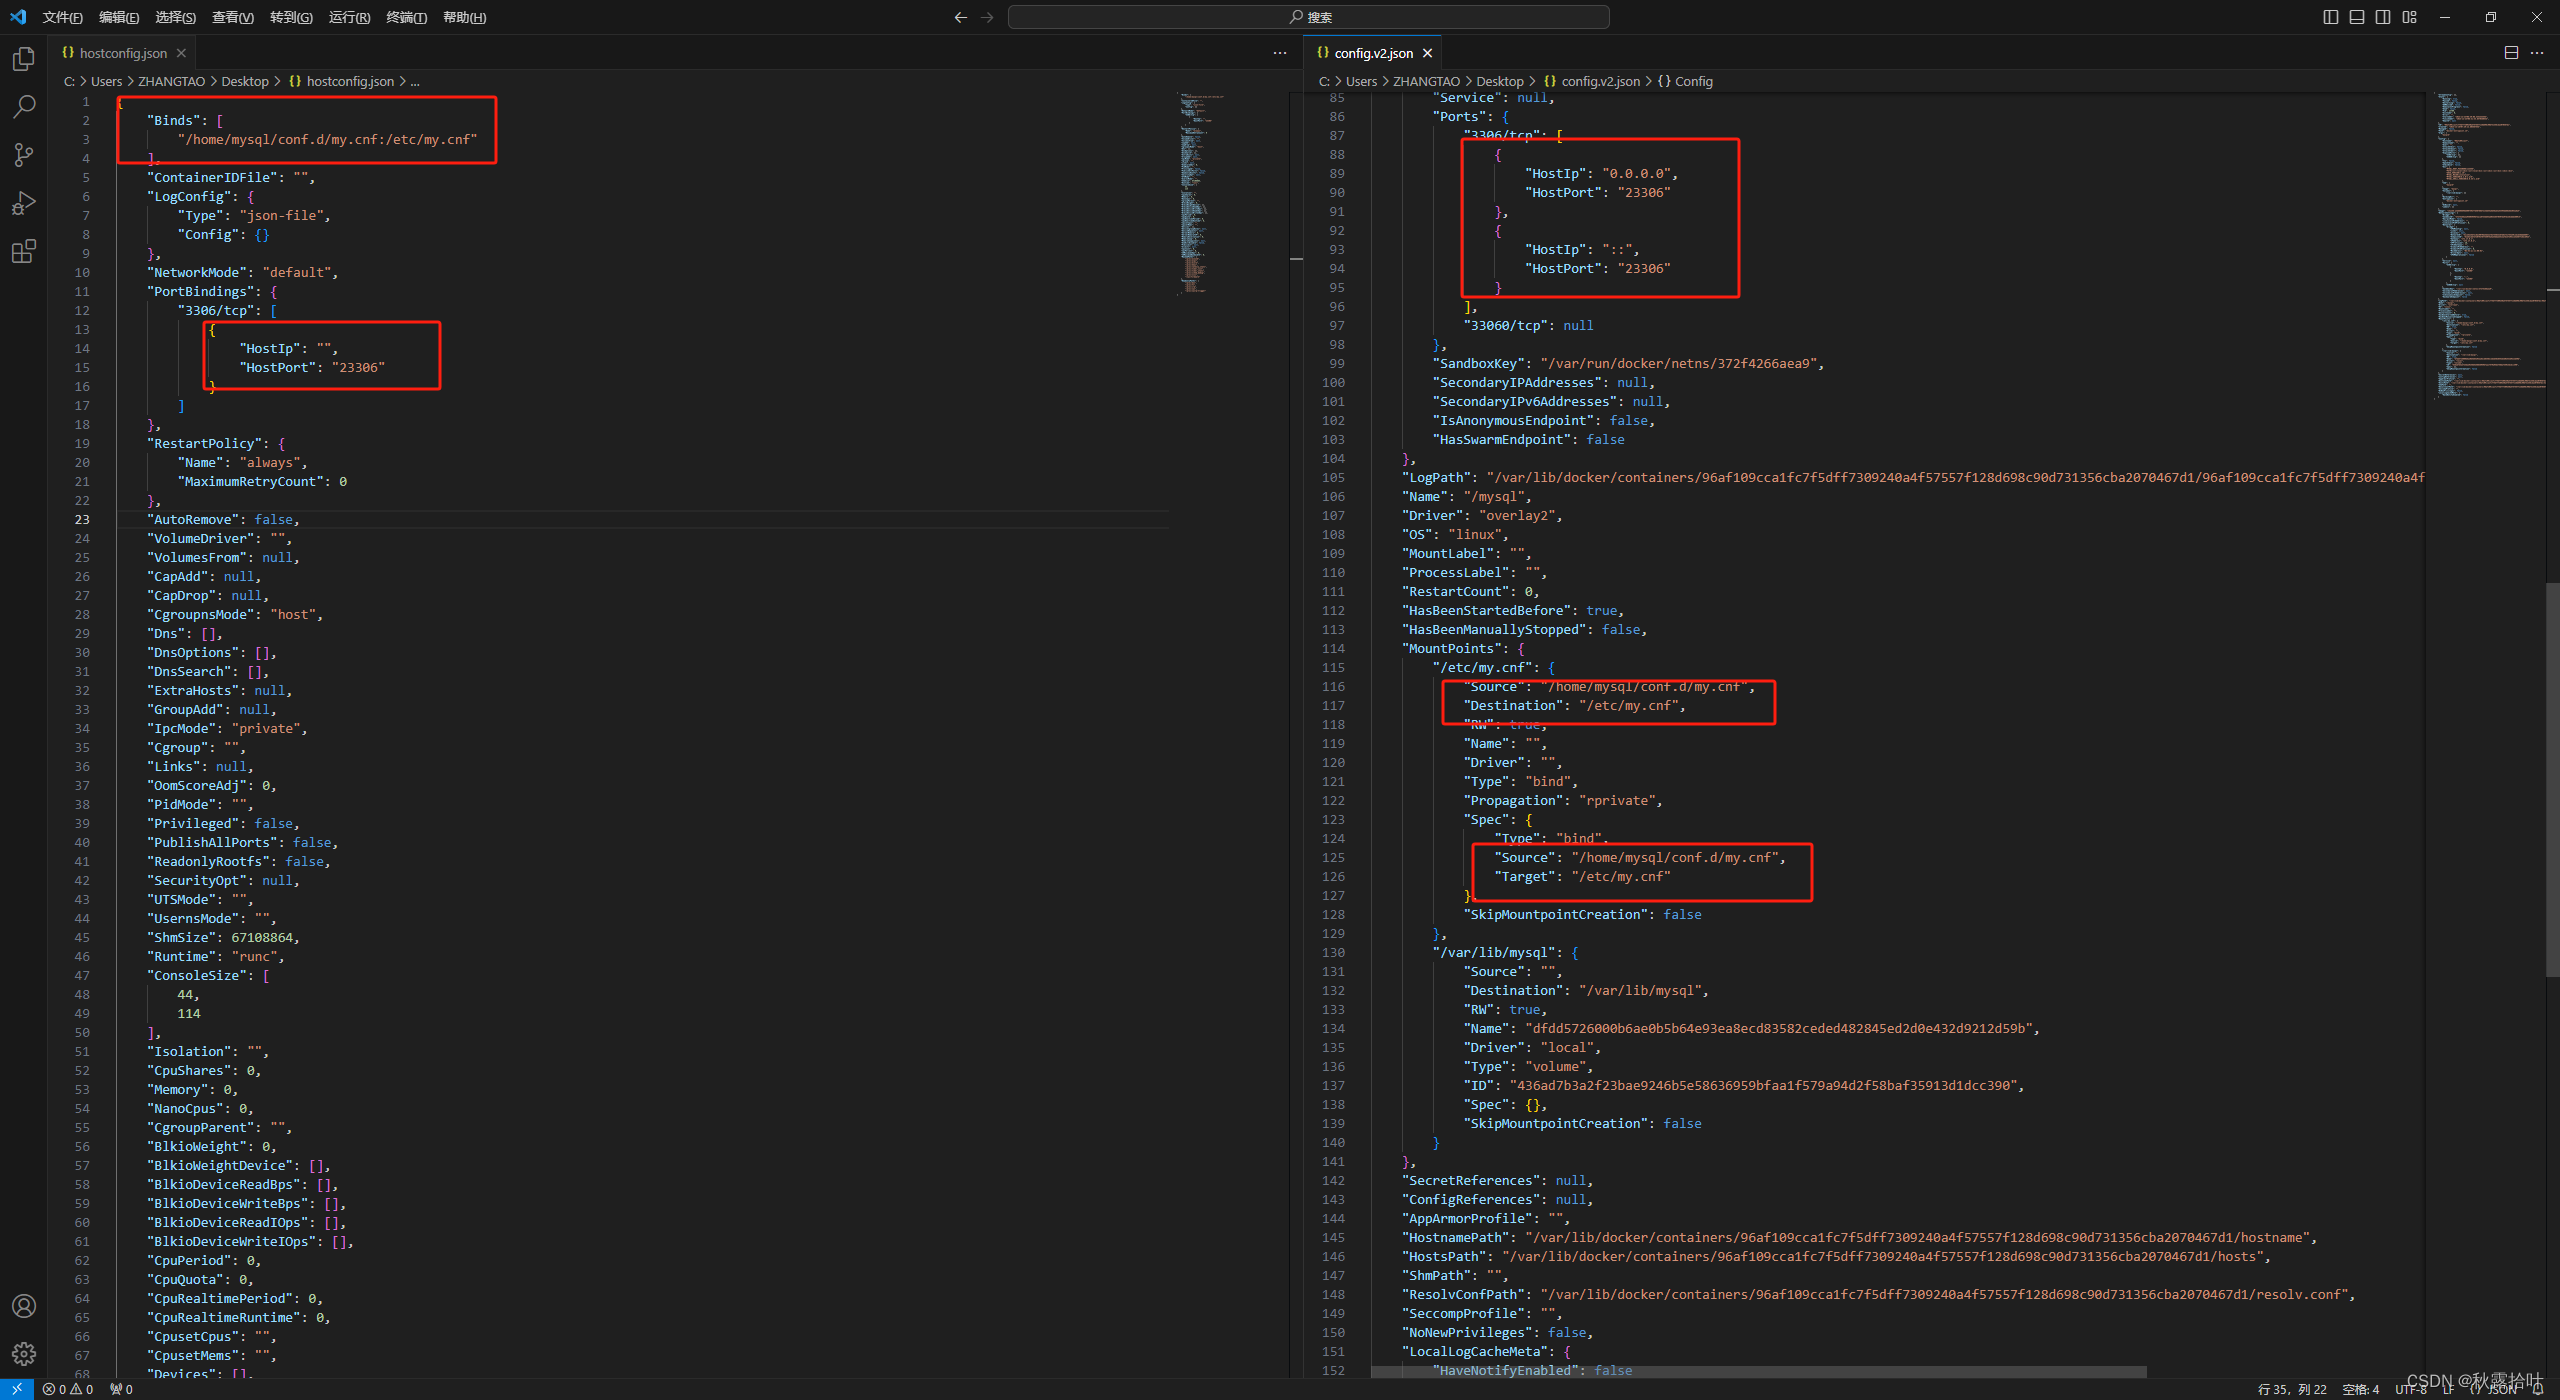The height and width of the screenshot is (1400, 2560).
Task: Click line number 105 in right editor gutter
Action: [x=1333, y=477]
